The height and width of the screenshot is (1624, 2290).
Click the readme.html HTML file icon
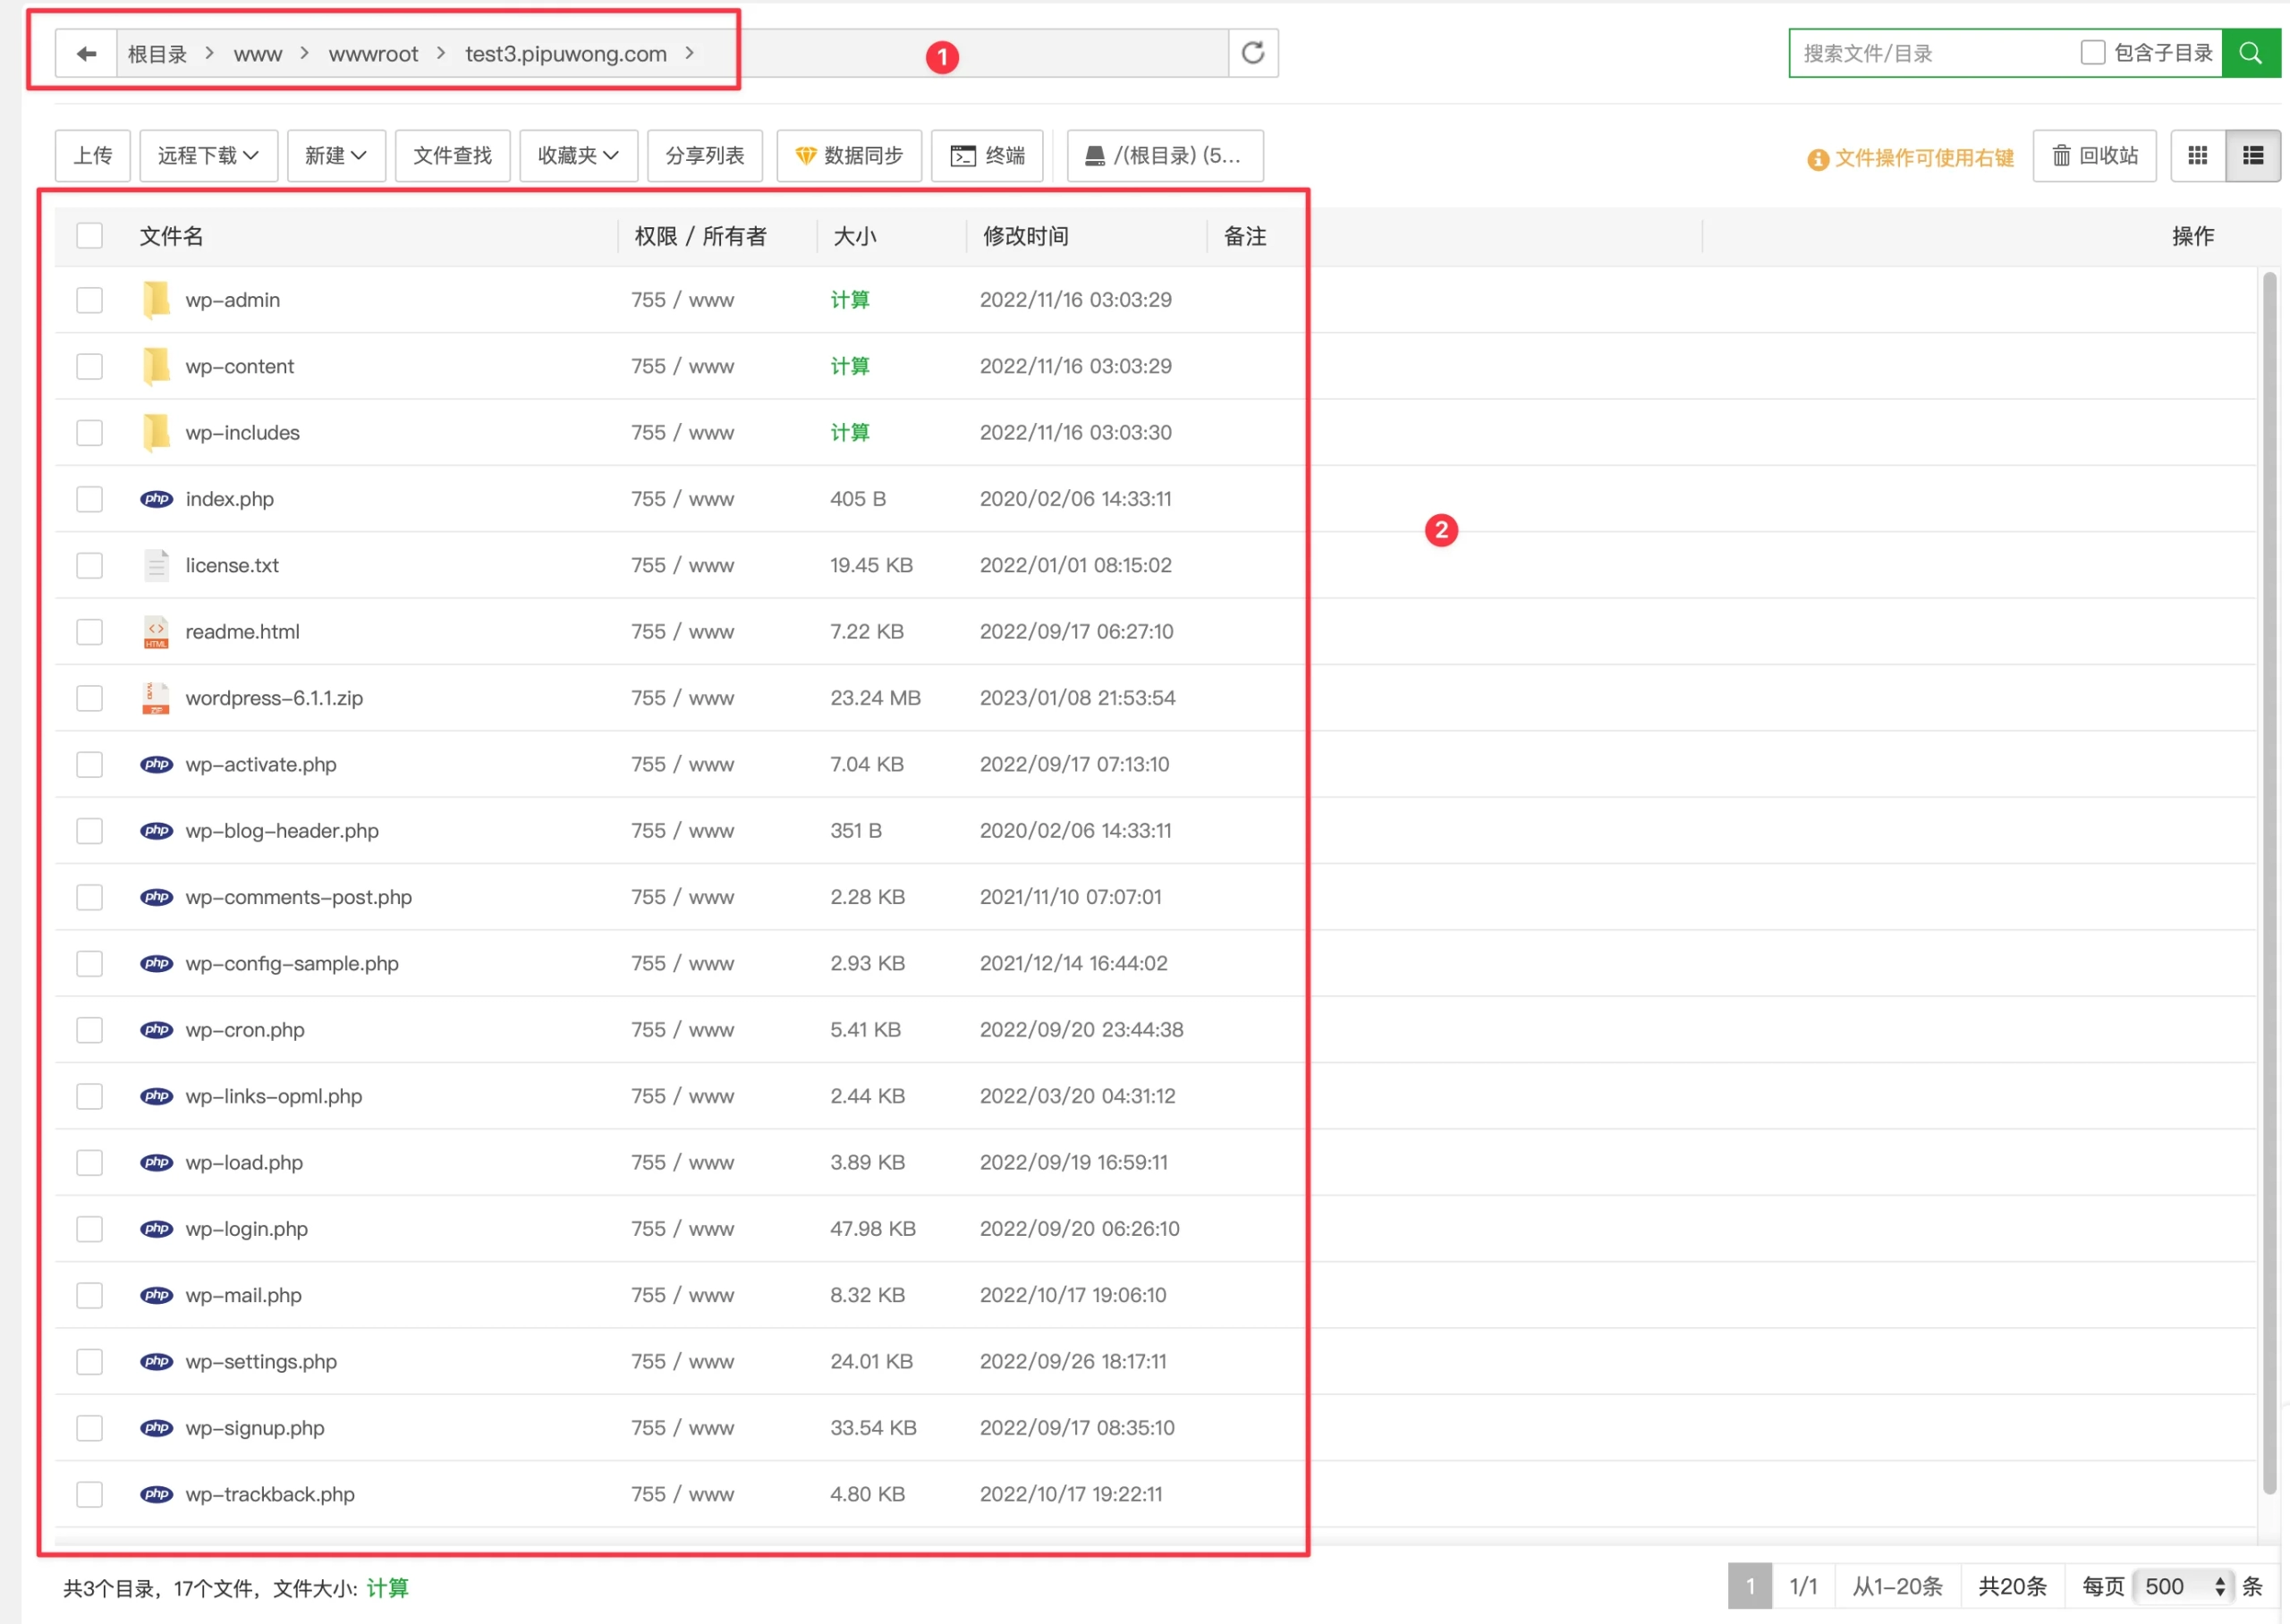[156, 631]
